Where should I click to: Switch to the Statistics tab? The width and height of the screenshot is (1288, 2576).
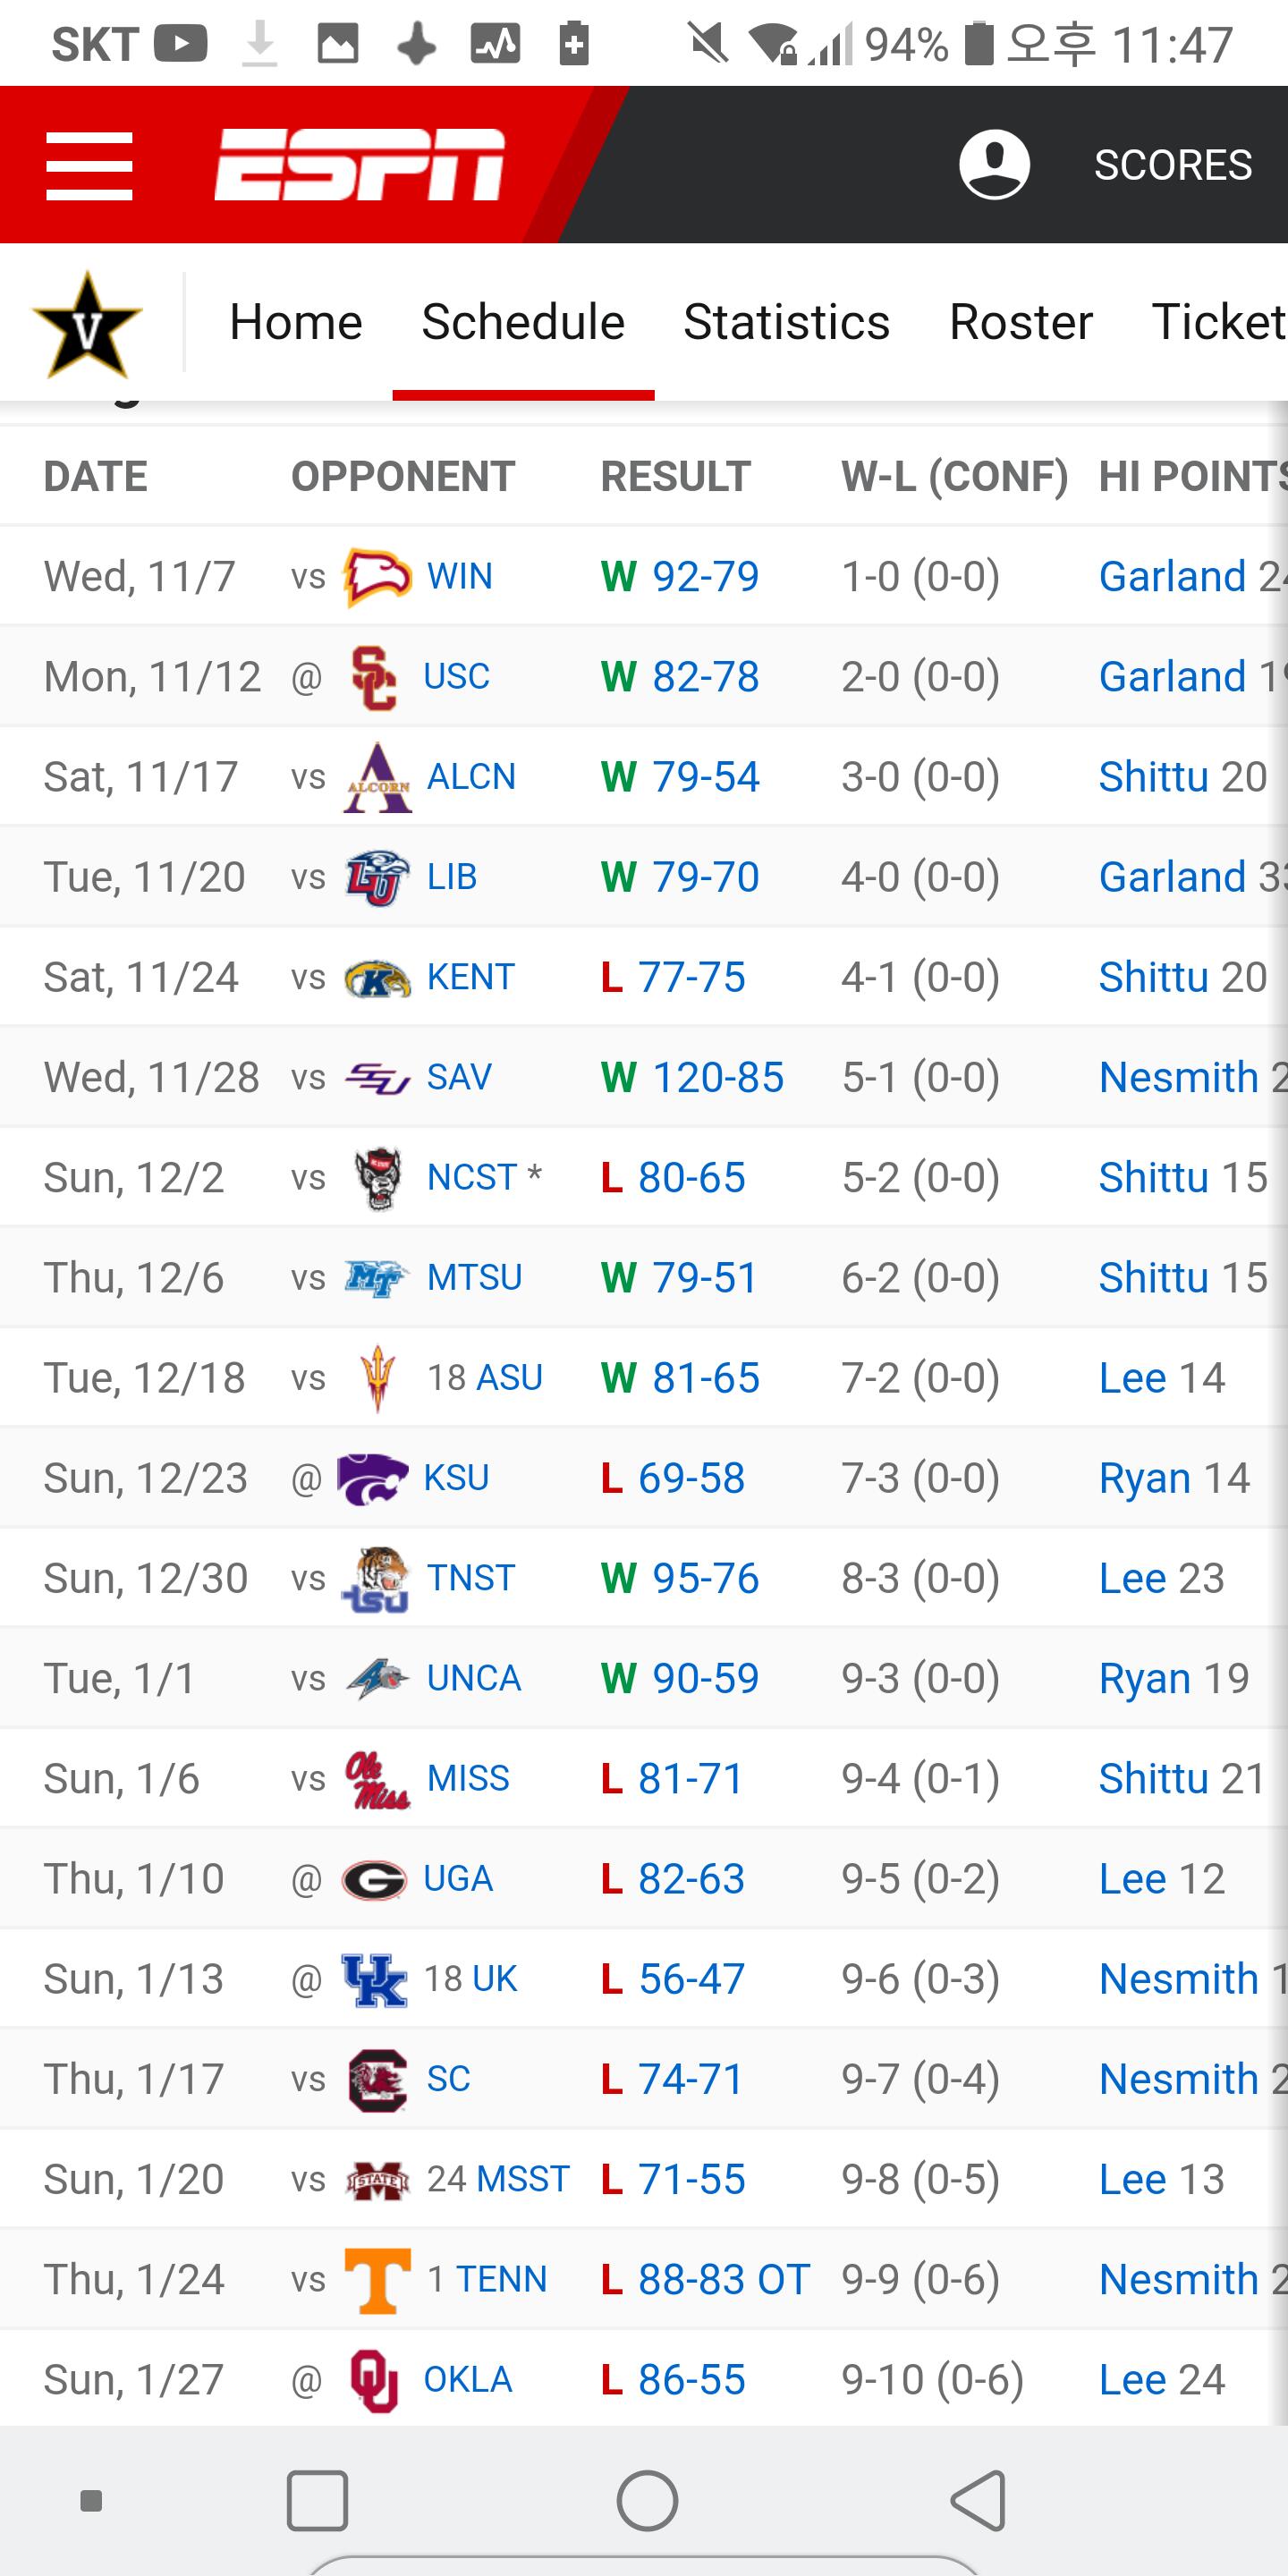click(786, 322)
